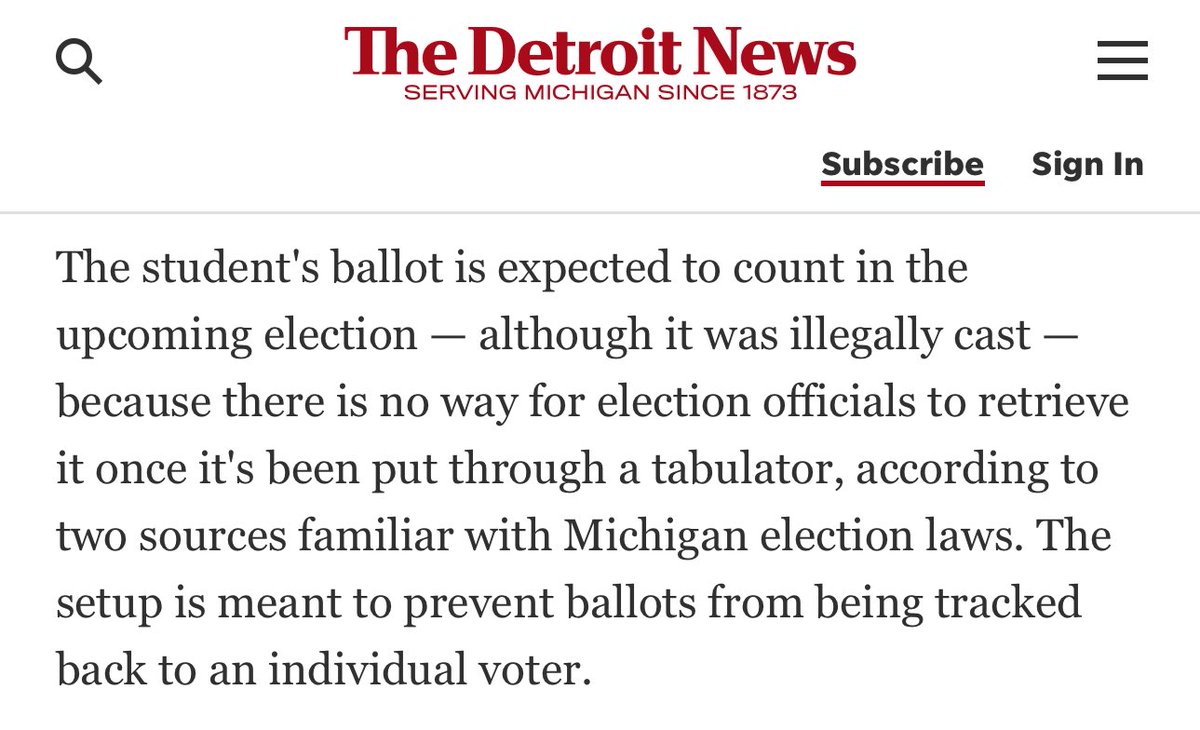This screenshot has height=730, width=1200.
Task: Open the hamburger menu icon
Action: 1122,62
